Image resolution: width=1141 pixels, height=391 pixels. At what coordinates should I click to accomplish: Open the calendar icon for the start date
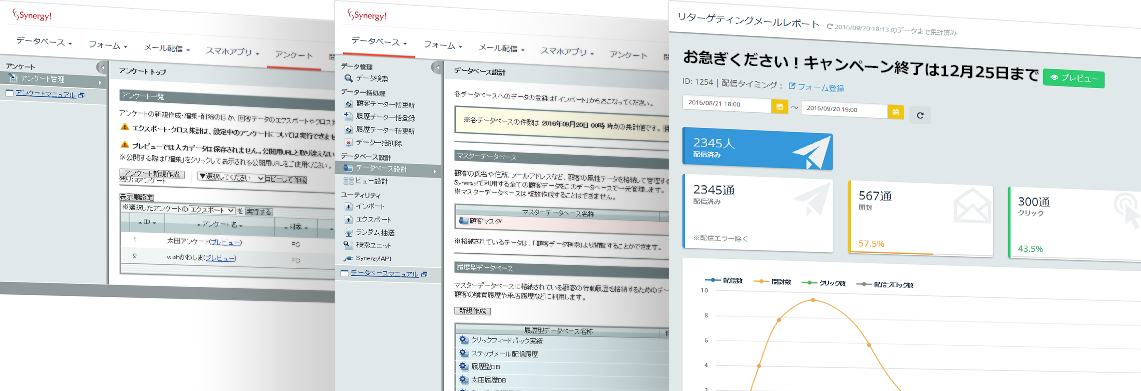click(780, 107)
